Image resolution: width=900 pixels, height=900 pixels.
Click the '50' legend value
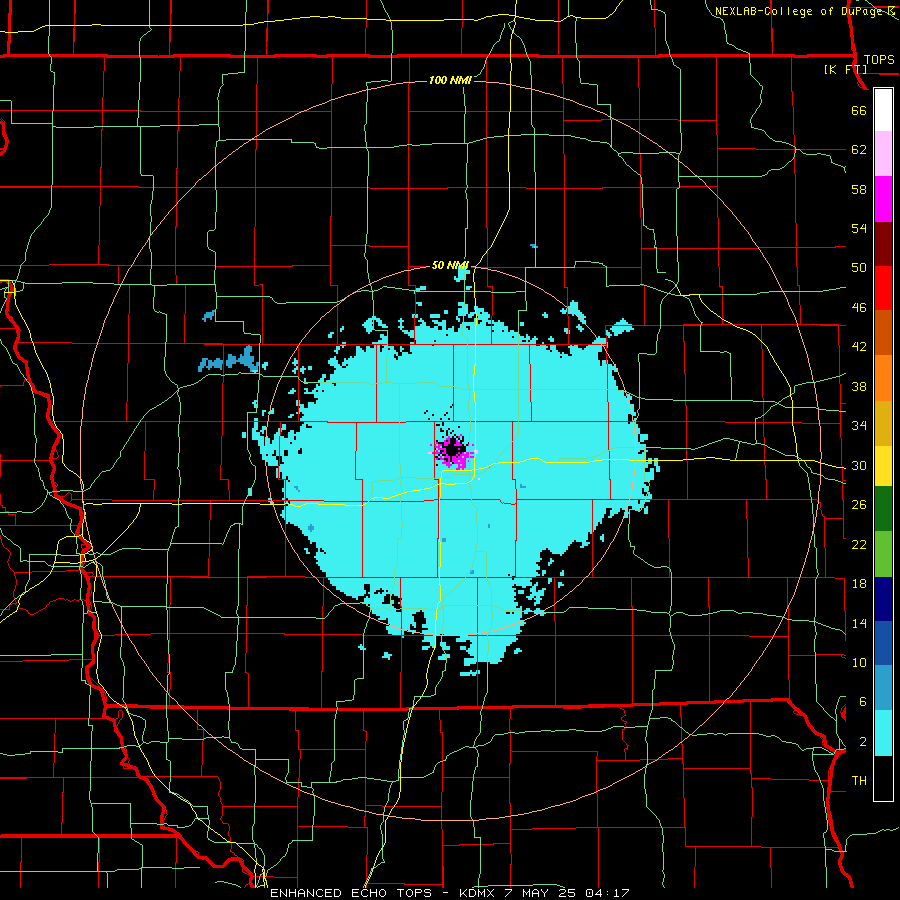[859, 267]
